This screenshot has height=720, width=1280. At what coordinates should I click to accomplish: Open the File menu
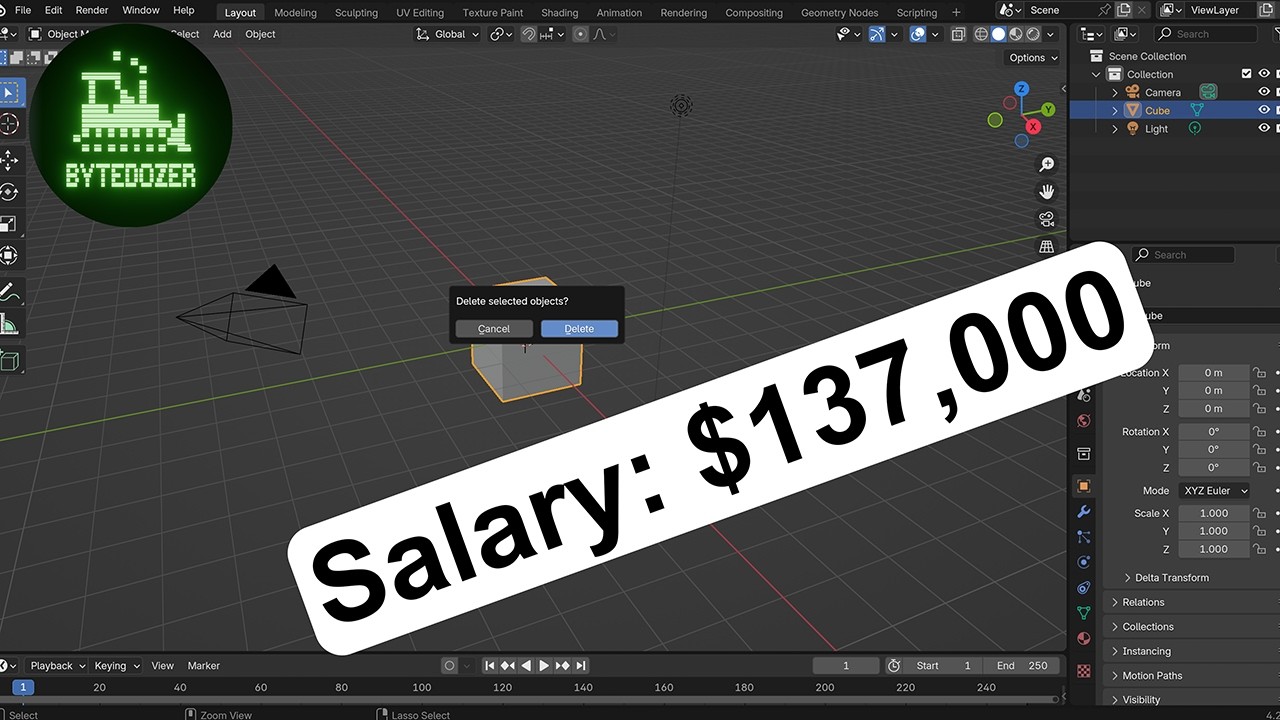pos(23,10)
